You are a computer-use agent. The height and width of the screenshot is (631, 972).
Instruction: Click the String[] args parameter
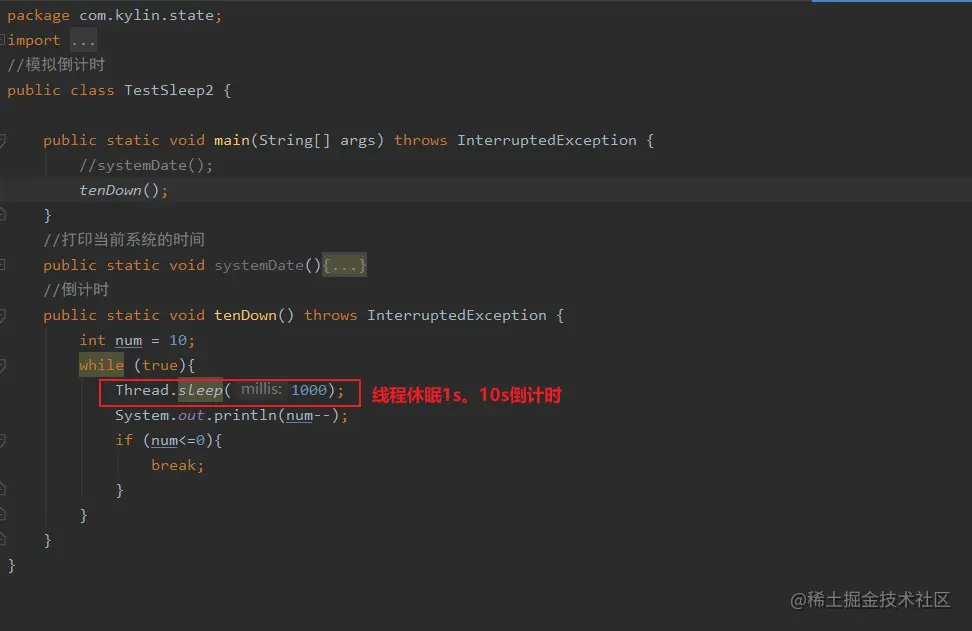coord(317,141)
